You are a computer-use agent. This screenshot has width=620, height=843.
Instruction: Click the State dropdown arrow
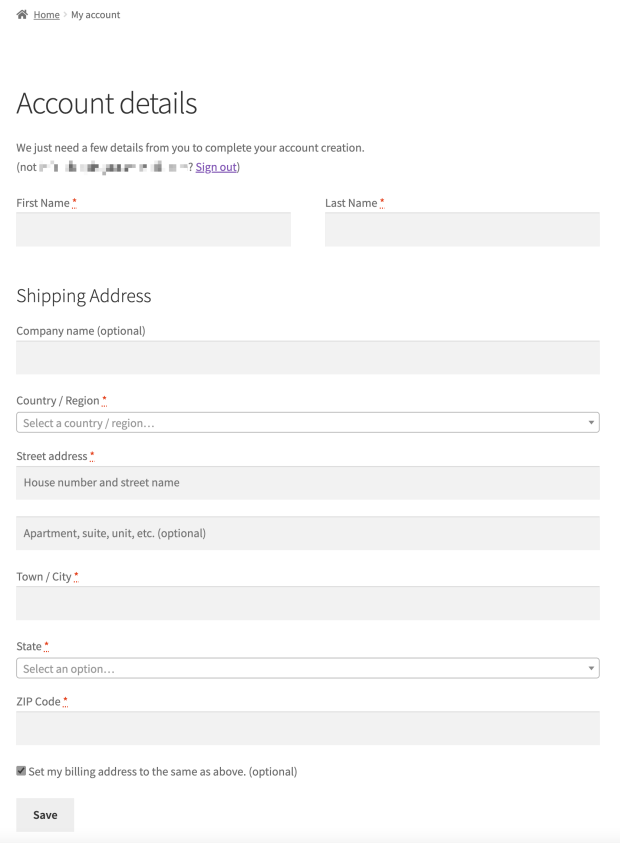coord(591,669)
